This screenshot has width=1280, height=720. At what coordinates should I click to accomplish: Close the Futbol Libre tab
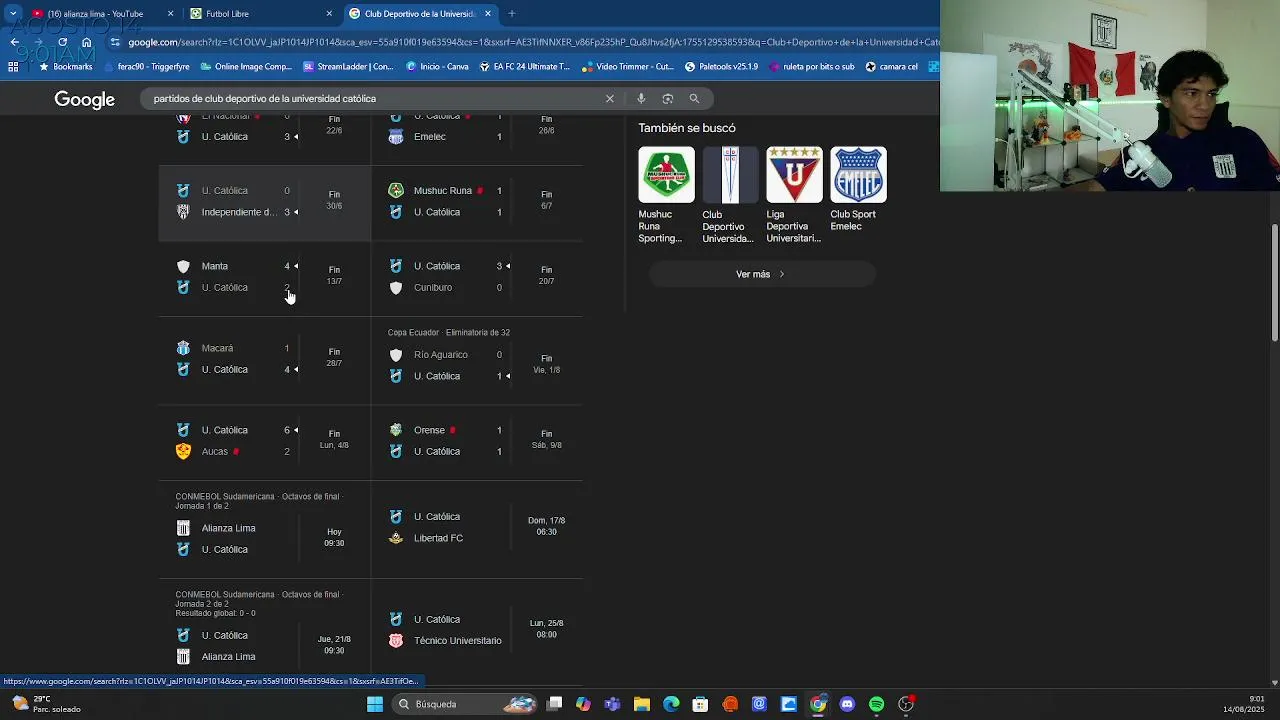[329, 14]
